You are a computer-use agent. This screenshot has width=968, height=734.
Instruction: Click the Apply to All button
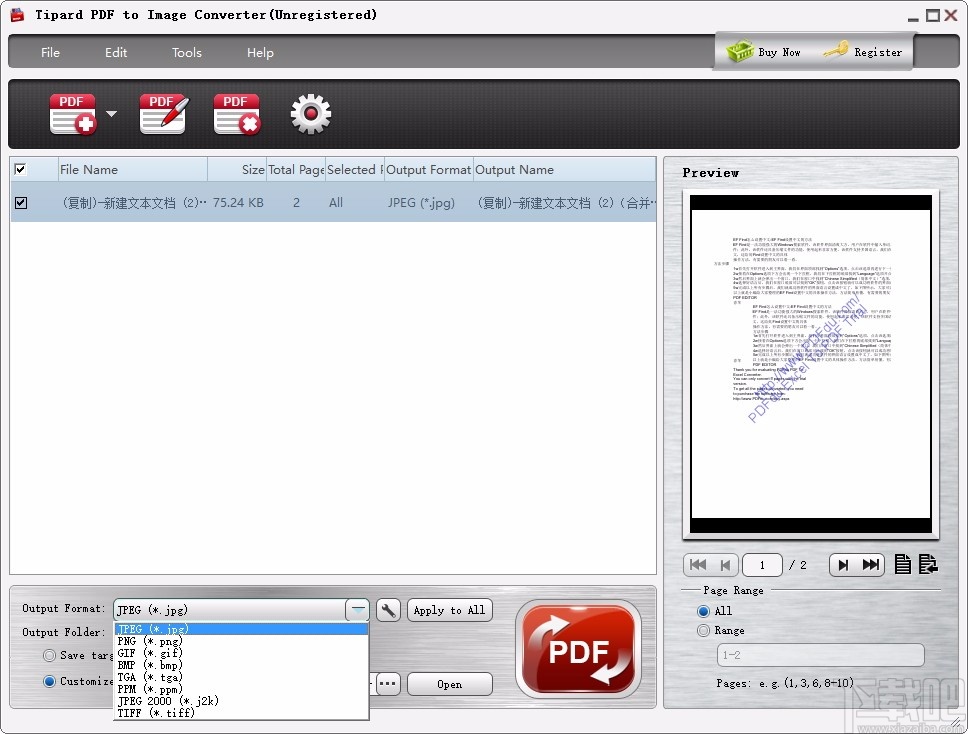449,609
